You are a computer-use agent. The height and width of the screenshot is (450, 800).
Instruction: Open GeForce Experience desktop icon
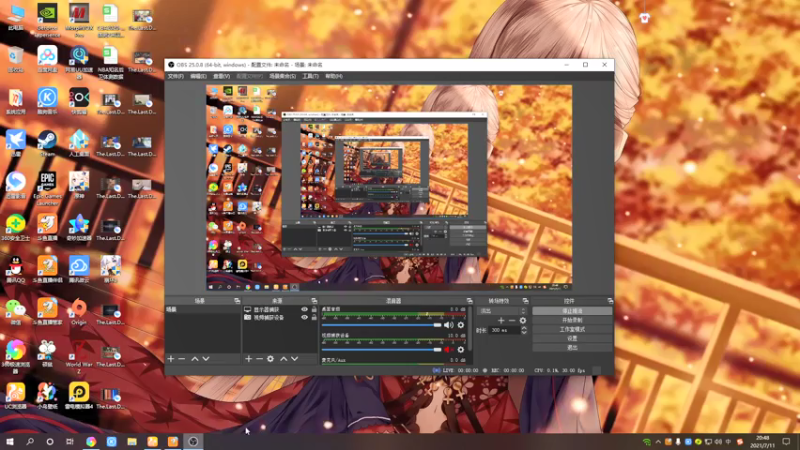[47, 20]
